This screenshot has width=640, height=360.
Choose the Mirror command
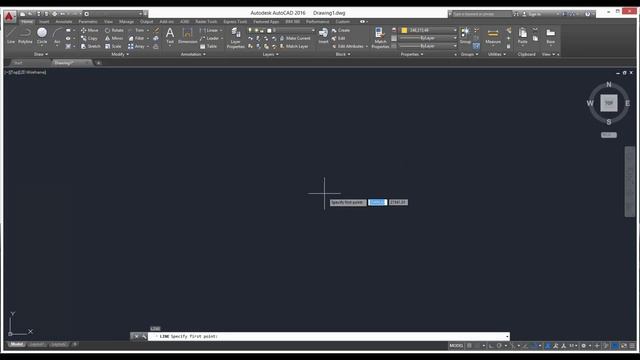113,38
